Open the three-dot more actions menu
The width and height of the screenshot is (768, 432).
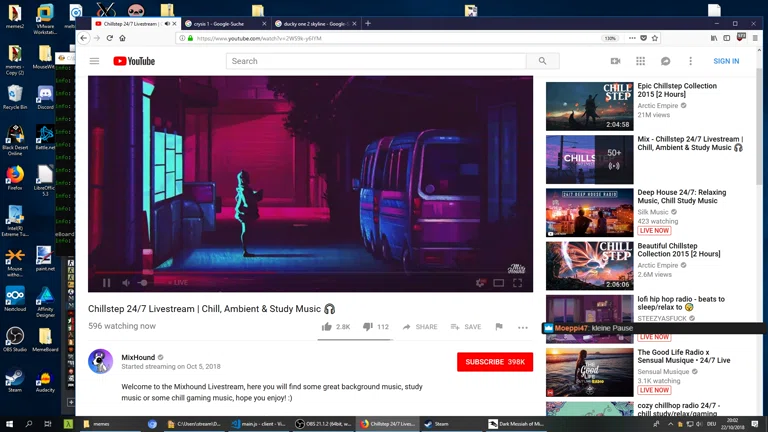point(522,327)
